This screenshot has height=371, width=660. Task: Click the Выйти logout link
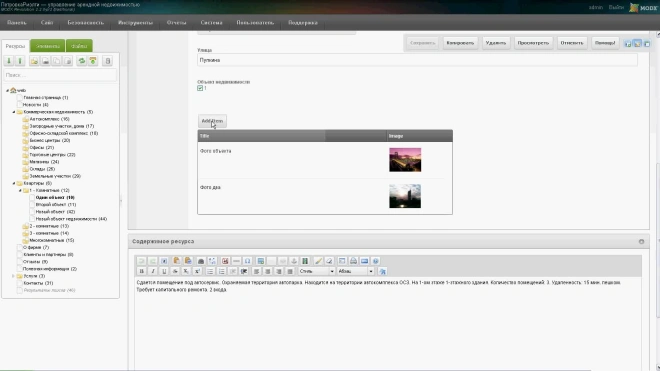point(616,7)
